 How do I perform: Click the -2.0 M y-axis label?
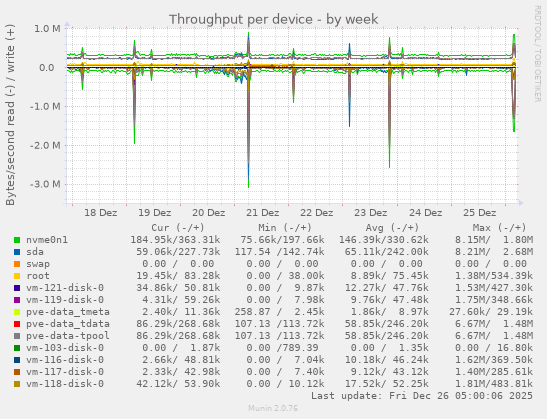(x=45, y=145)
